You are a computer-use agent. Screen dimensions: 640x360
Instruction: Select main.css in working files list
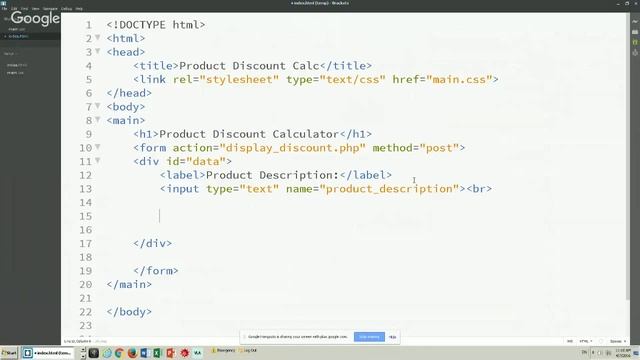point(17,29)
